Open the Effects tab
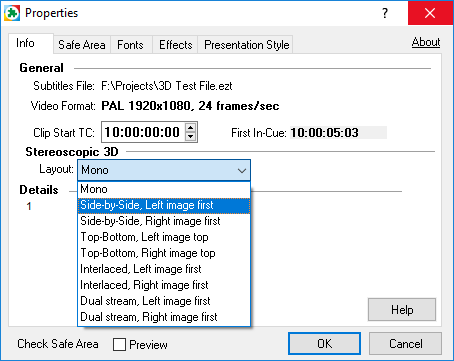454x361 pixels. pos(176,45)
